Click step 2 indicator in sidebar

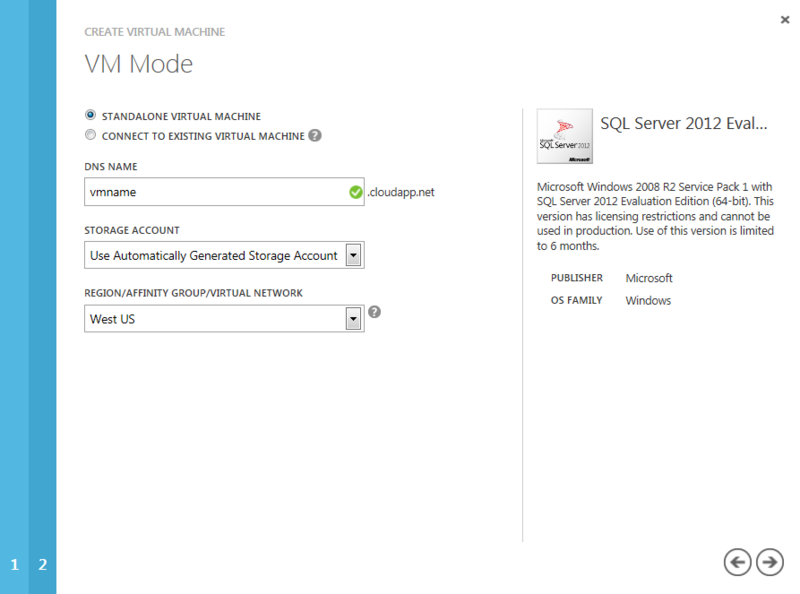pyautogui.click(x=42, y=564)
